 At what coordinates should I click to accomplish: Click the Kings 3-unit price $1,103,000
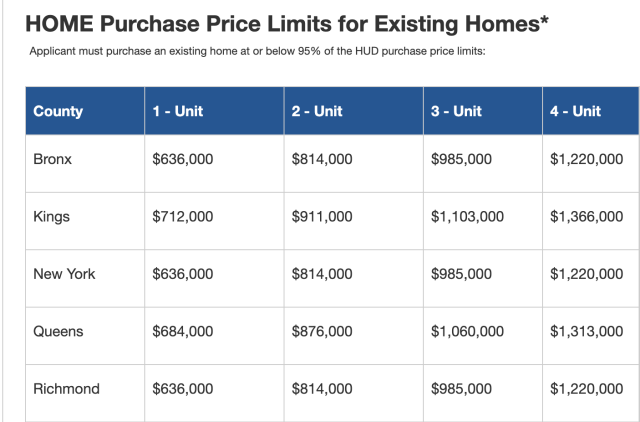coord(467,216)
